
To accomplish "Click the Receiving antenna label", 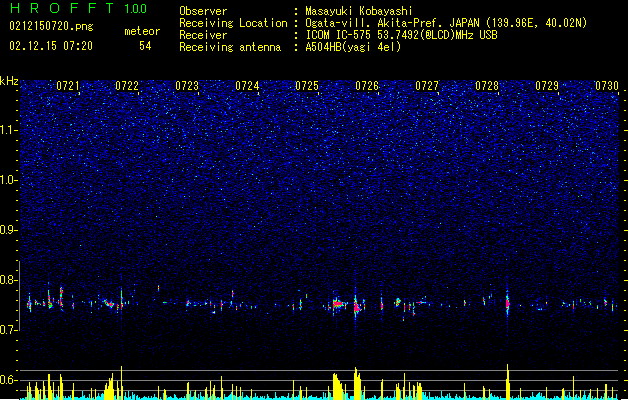I will point(230,47).
